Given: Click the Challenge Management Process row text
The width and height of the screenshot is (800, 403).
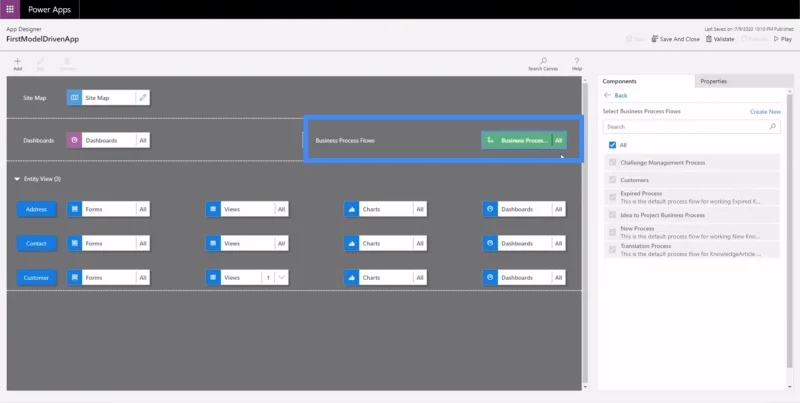Looking at the screenshot, I should pos(663,162).
